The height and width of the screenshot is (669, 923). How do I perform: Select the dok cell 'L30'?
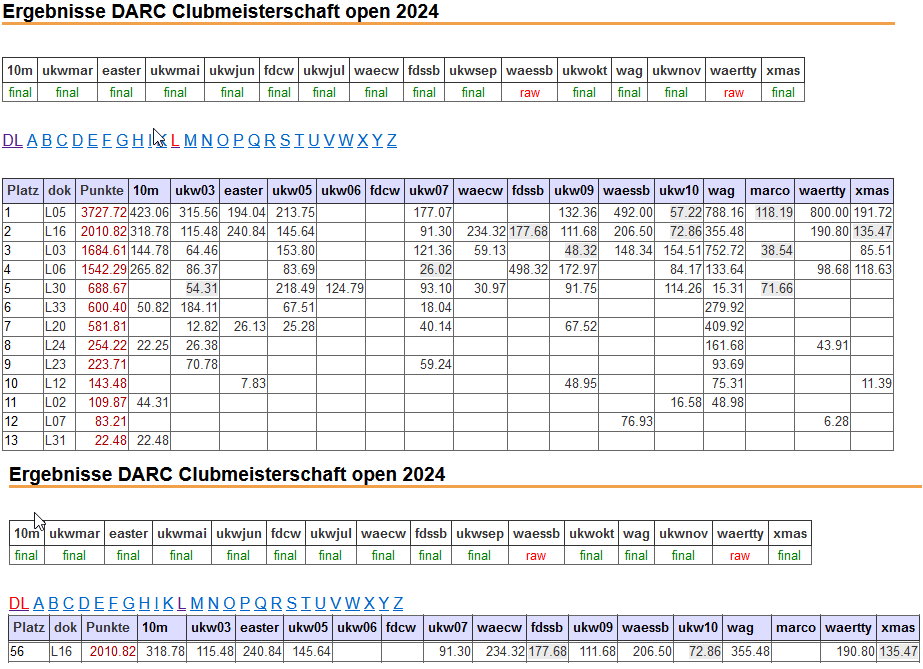point(59,288)
